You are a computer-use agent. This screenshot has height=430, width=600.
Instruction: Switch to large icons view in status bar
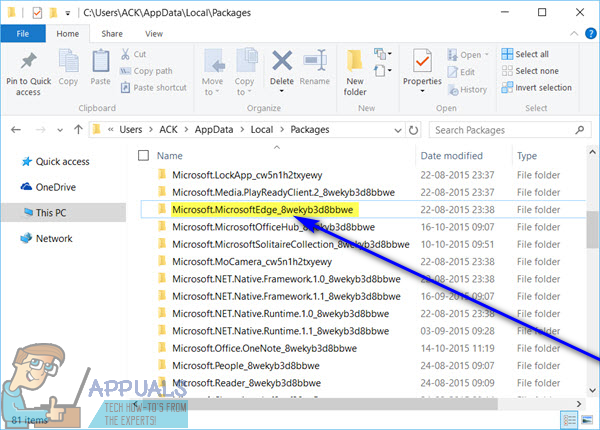[x=587, y=420]
